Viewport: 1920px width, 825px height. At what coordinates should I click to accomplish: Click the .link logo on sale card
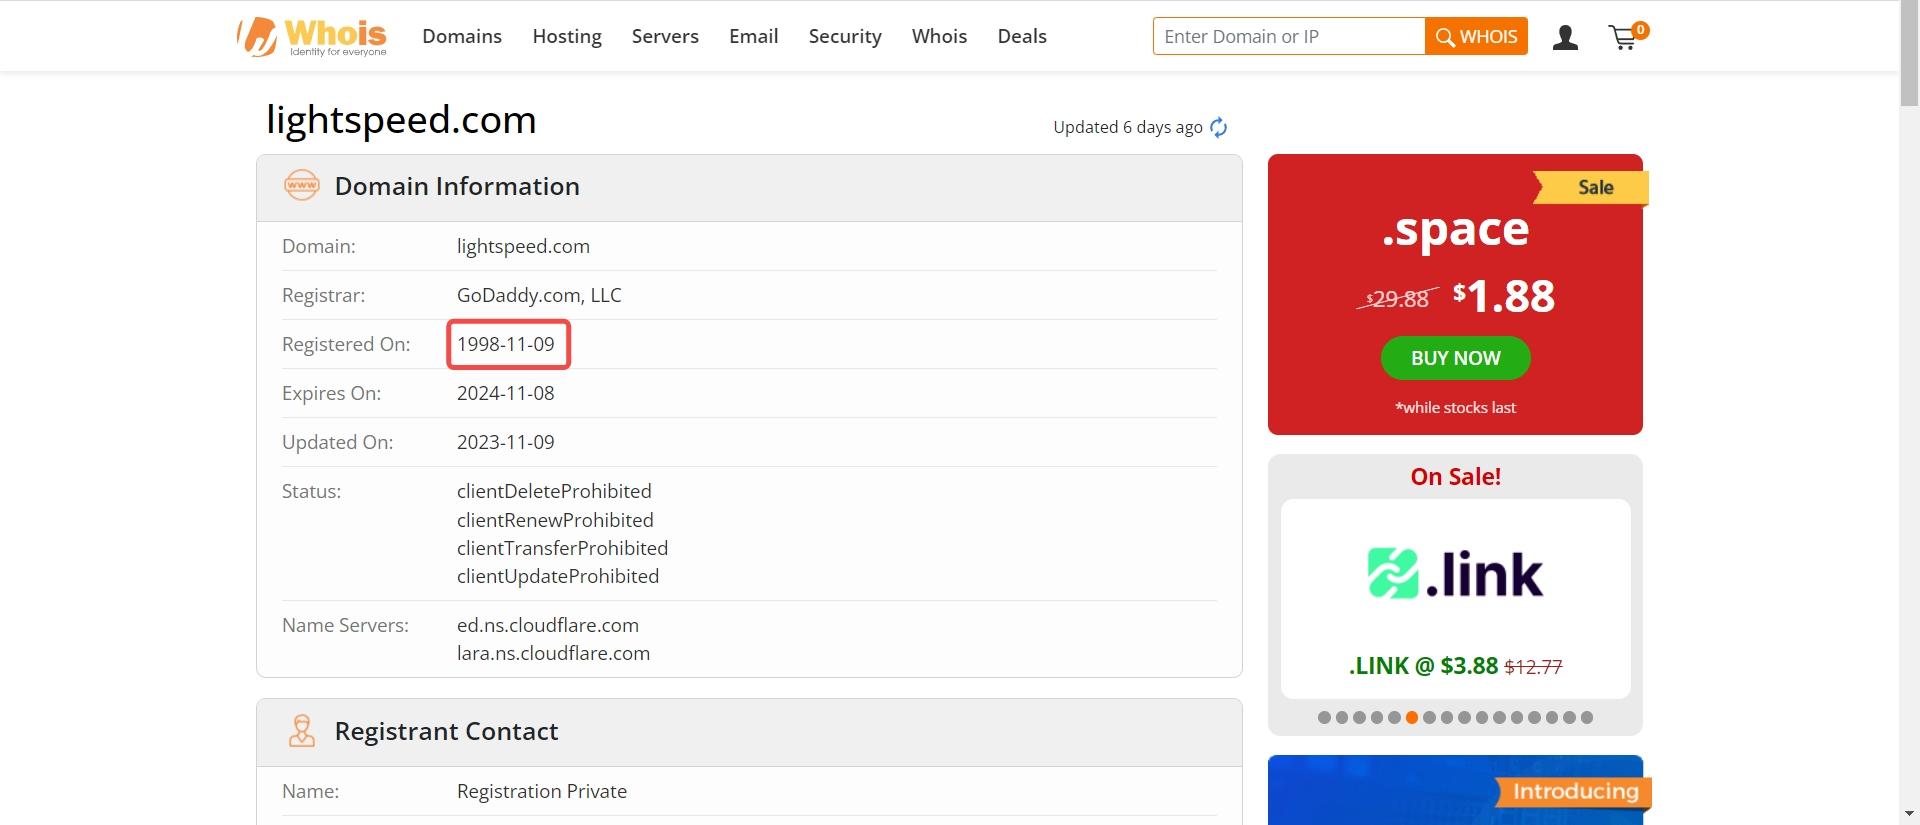tap(1455, 574)
